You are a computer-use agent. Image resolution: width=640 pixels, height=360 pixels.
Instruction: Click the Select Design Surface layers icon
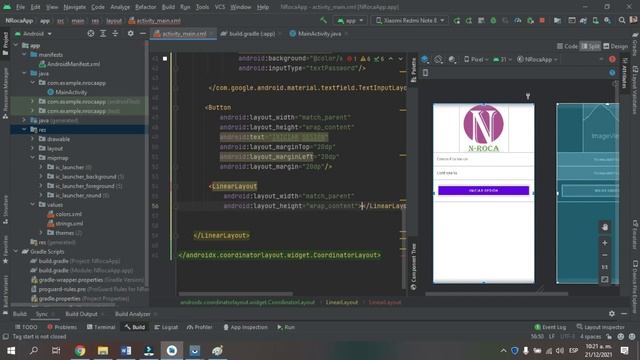click(x=424, y=59)
